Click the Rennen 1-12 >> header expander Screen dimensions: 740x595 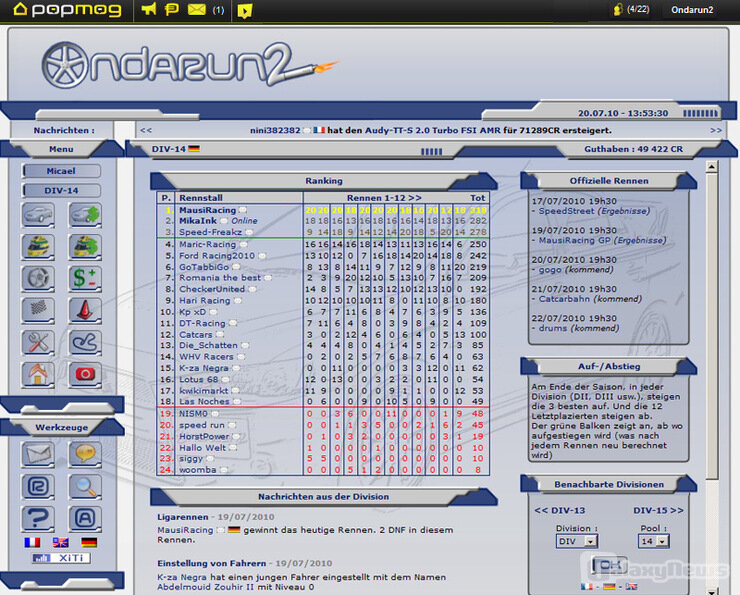pyautogui.click(x=384, y=198)
